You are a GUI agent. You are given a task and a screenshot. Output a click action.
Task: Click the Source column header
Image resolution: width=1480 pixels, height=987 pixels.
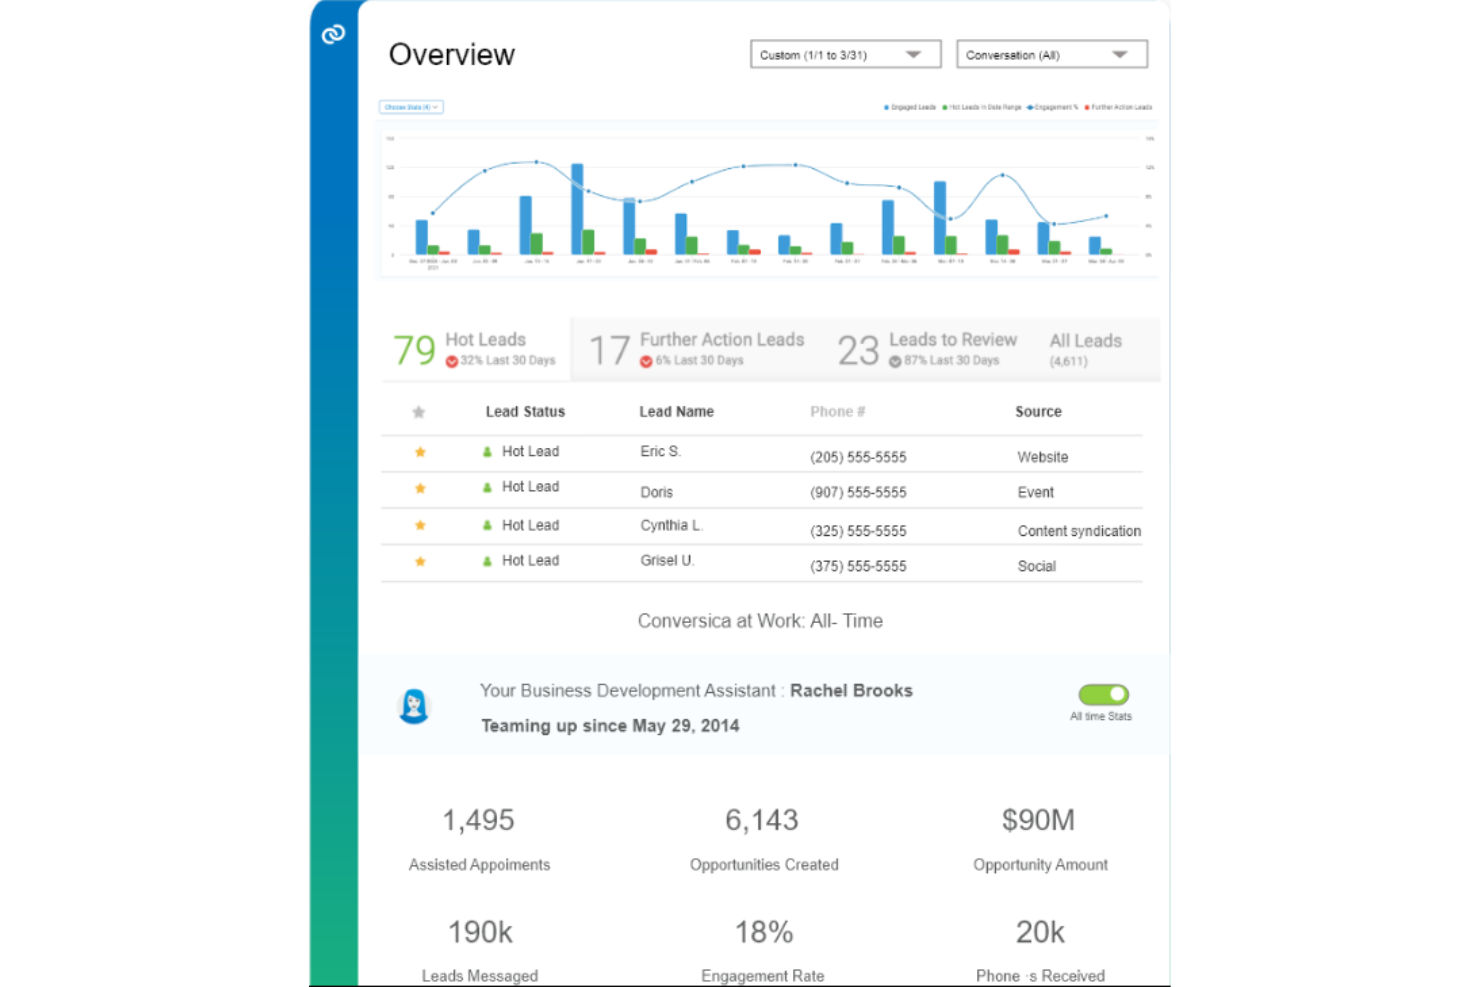1038,412
